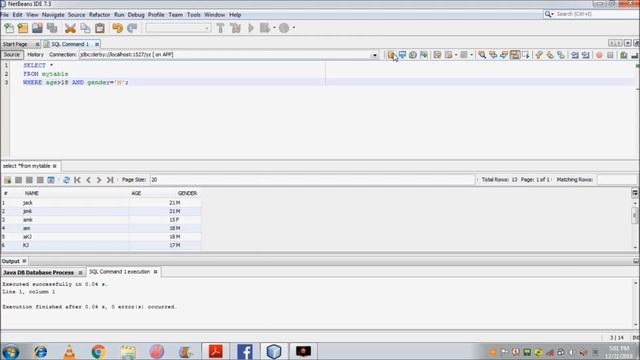Open Debug Project dropdown arrow
The height and width of the screenshot is (360, 640).
(x=274, y=28)
